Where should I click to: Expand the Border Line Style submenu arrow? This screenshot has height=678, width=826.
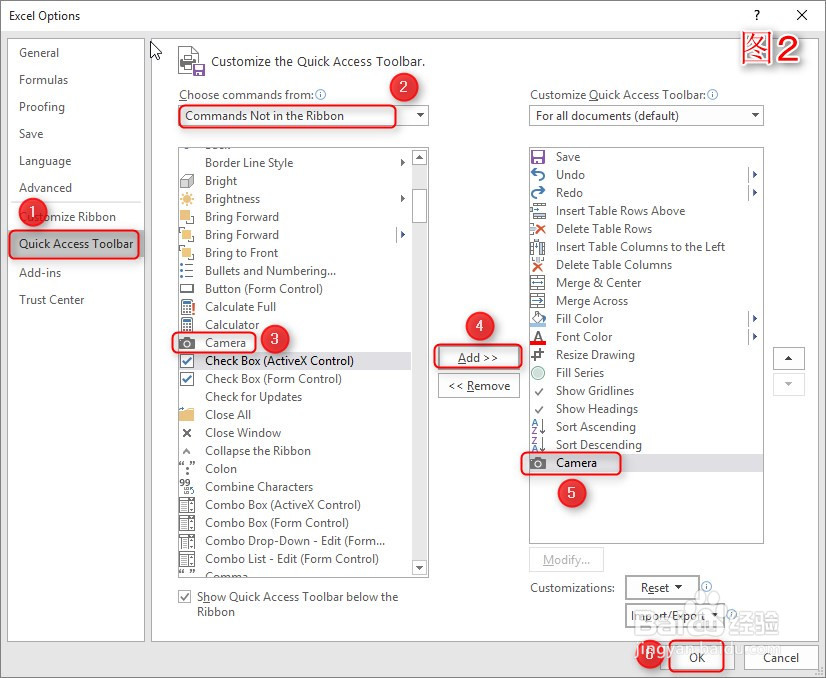(x=403, y=163)
